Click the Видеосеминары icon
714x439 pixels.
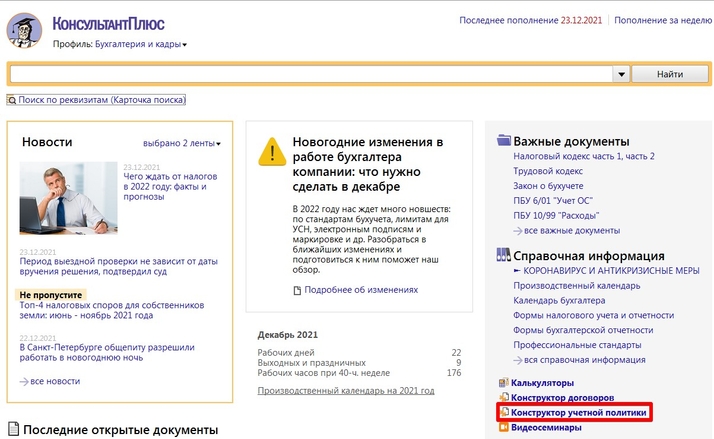coord(503,428)
